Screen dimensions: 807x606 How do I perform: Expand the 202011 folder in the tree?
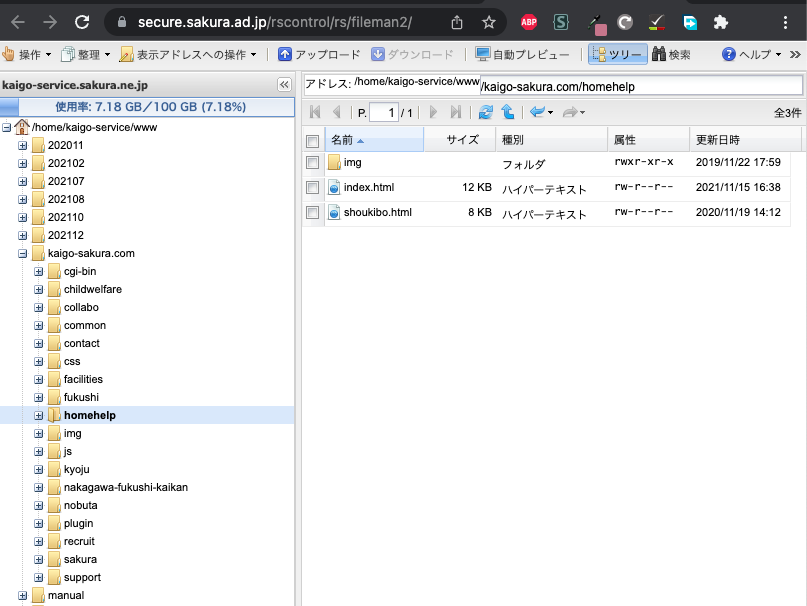23,146
